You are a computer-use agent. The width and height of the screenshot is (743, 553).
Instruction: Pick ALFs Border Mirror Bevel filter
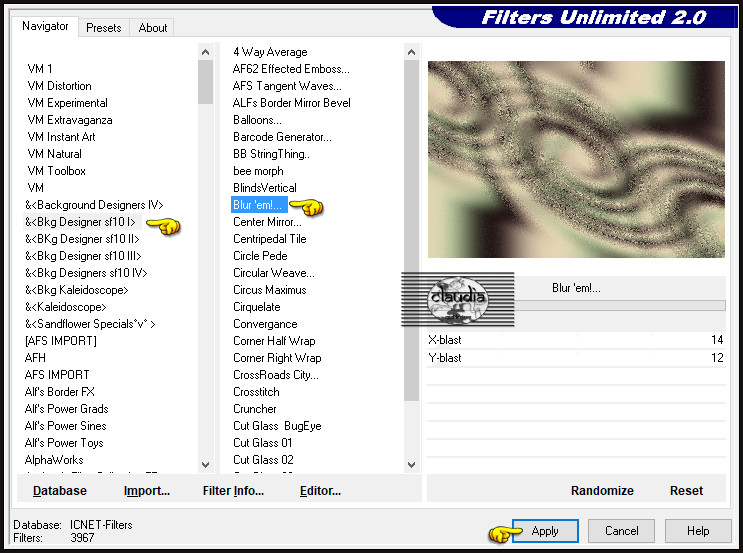coord(291,103)
